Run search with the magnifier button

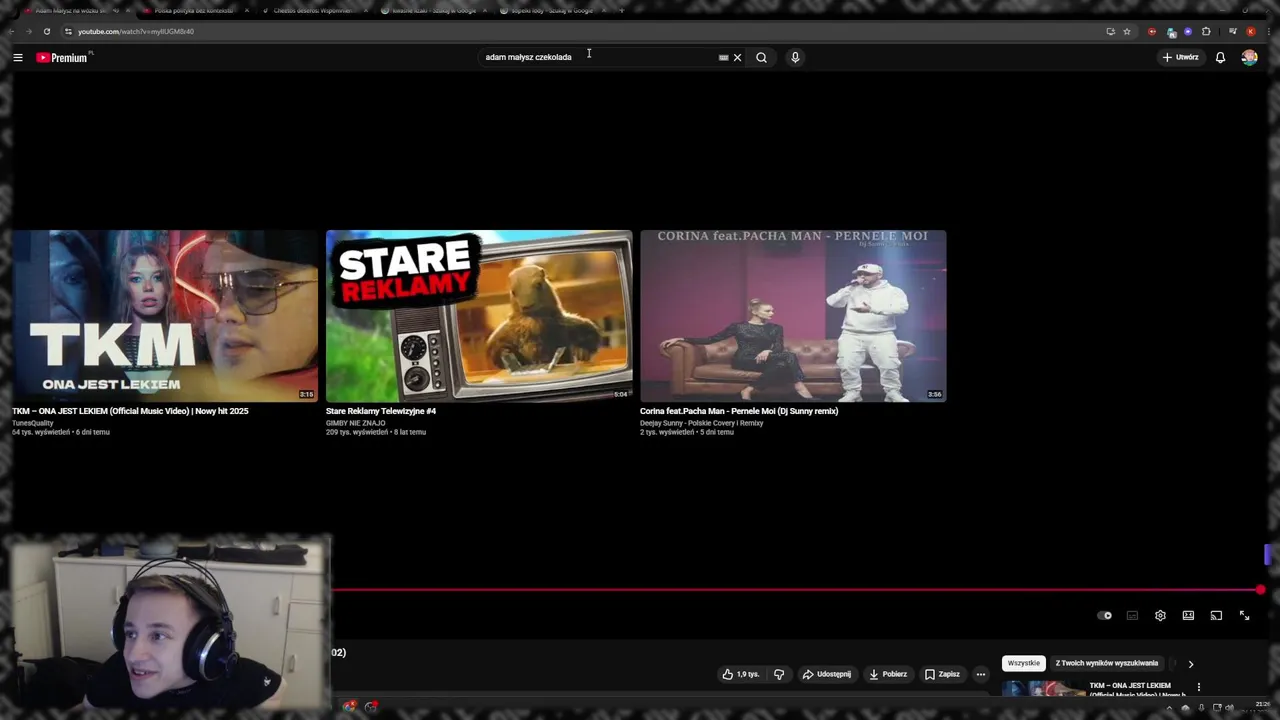(x=761, y=57)
